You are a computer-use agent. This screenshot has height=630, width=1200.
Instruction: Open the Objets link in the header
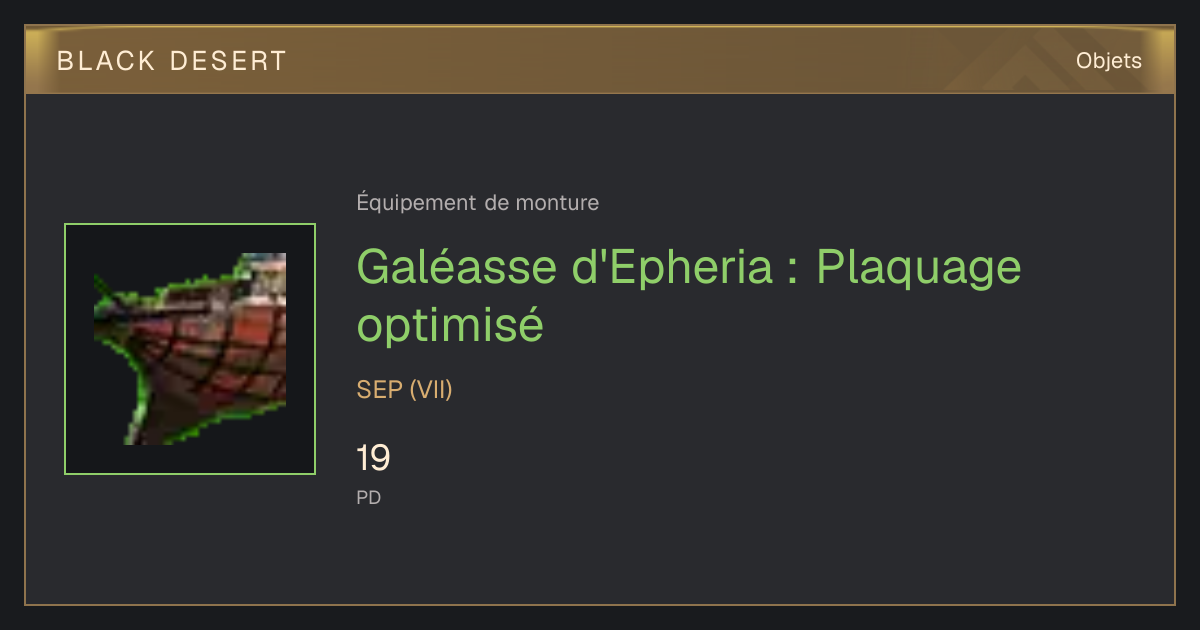[x=1108, y=61]
